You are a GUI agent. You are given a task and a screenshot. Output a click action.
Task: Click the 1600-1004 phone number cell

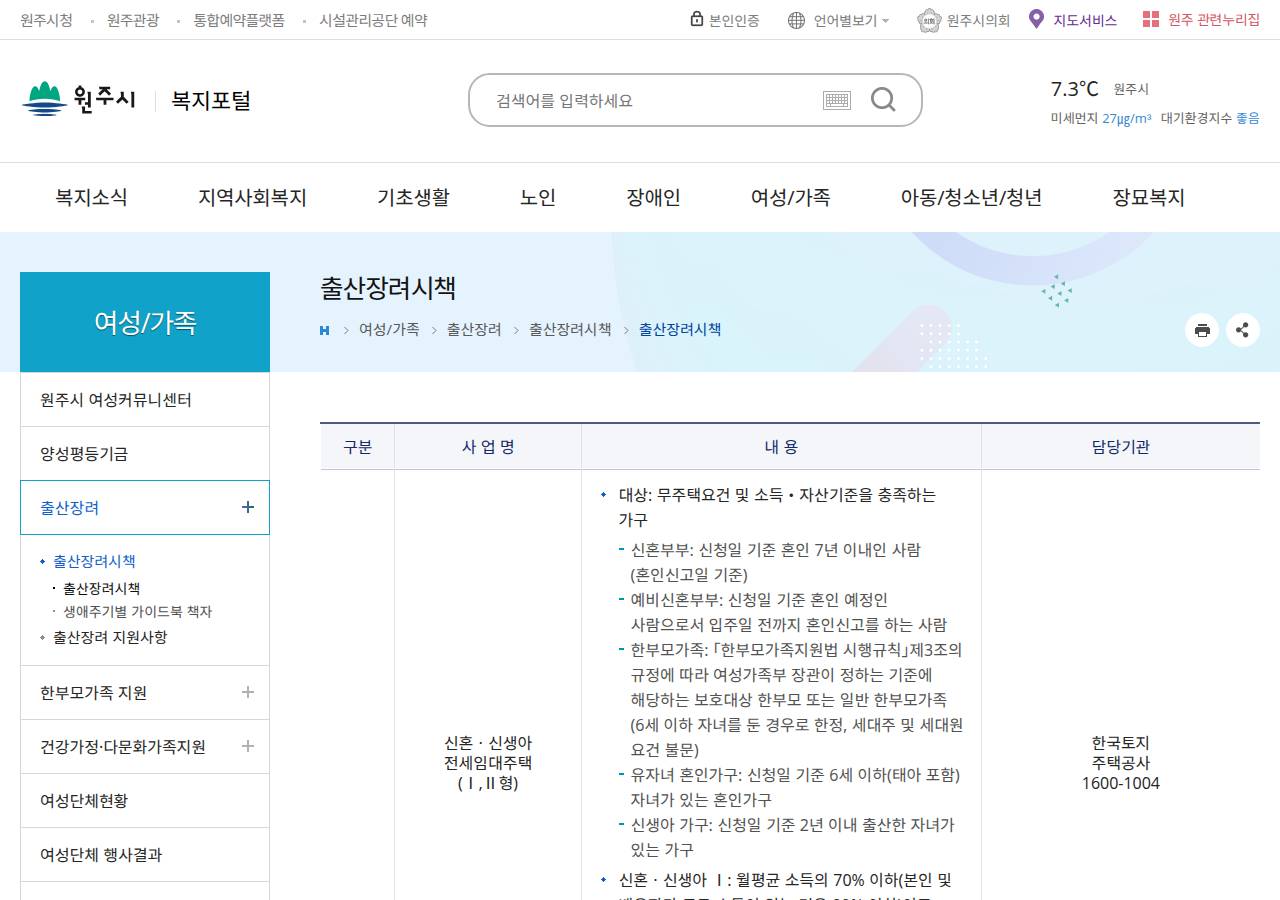(1120, 783)
